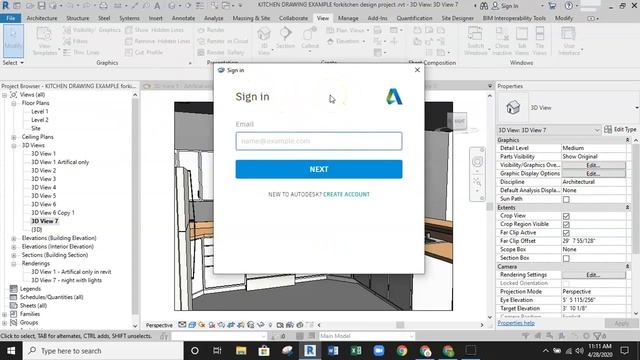Open View Templates tool in ribbon
The image size is (640, 360).
(44, 41)
